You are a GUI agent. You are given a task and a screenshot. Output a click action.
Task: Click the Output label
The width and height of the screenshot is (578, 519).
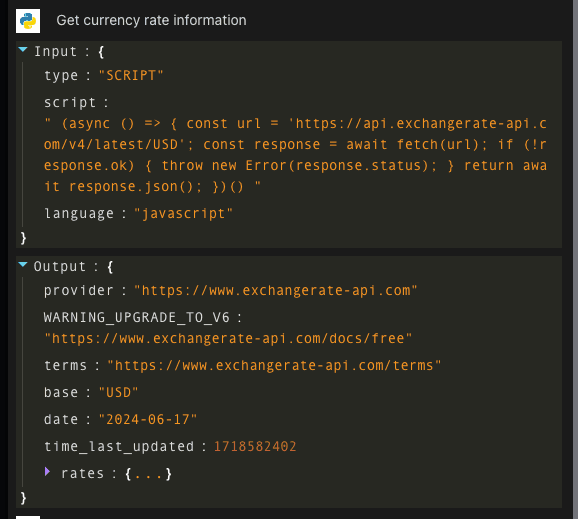(x=60, y=267)
